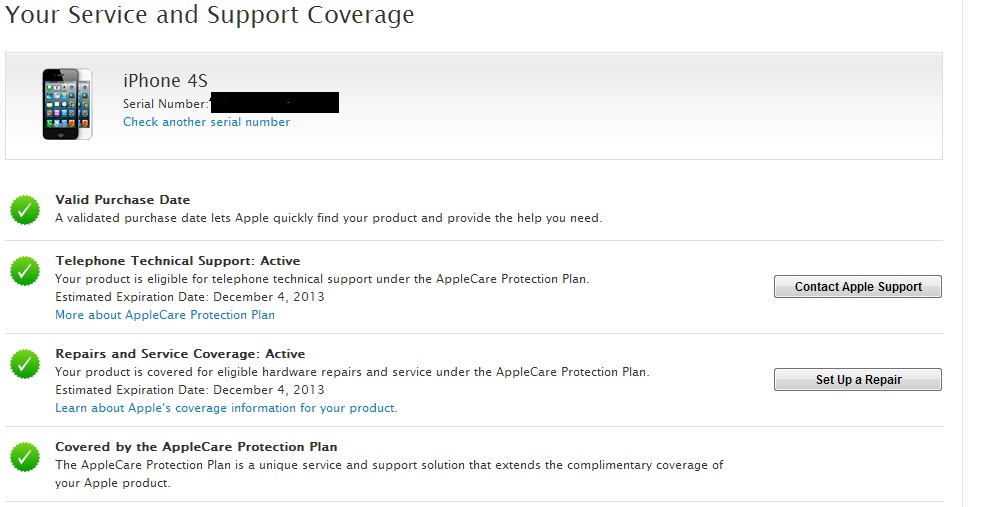Click the iPhone 4S product thumbnail
This screenshot has height=507, width=985.
67,104
